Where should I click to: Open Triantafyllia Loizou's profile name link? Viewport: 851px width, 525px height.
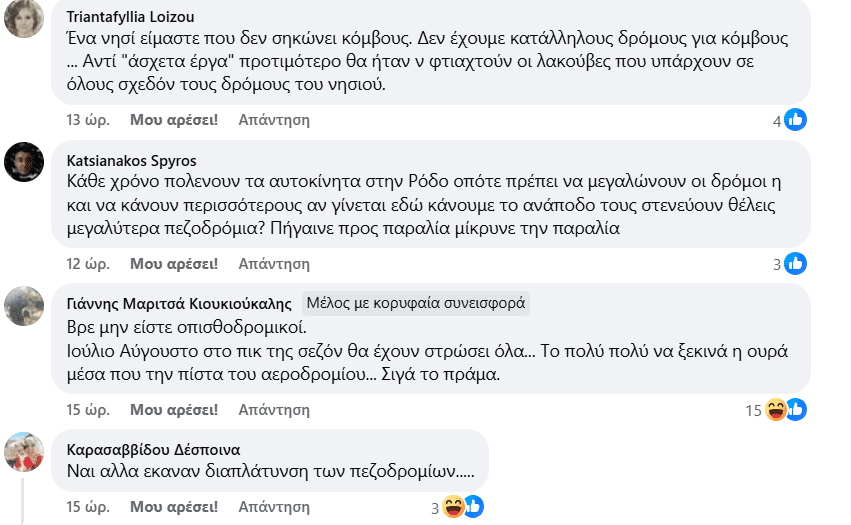[x=130, y=17]
